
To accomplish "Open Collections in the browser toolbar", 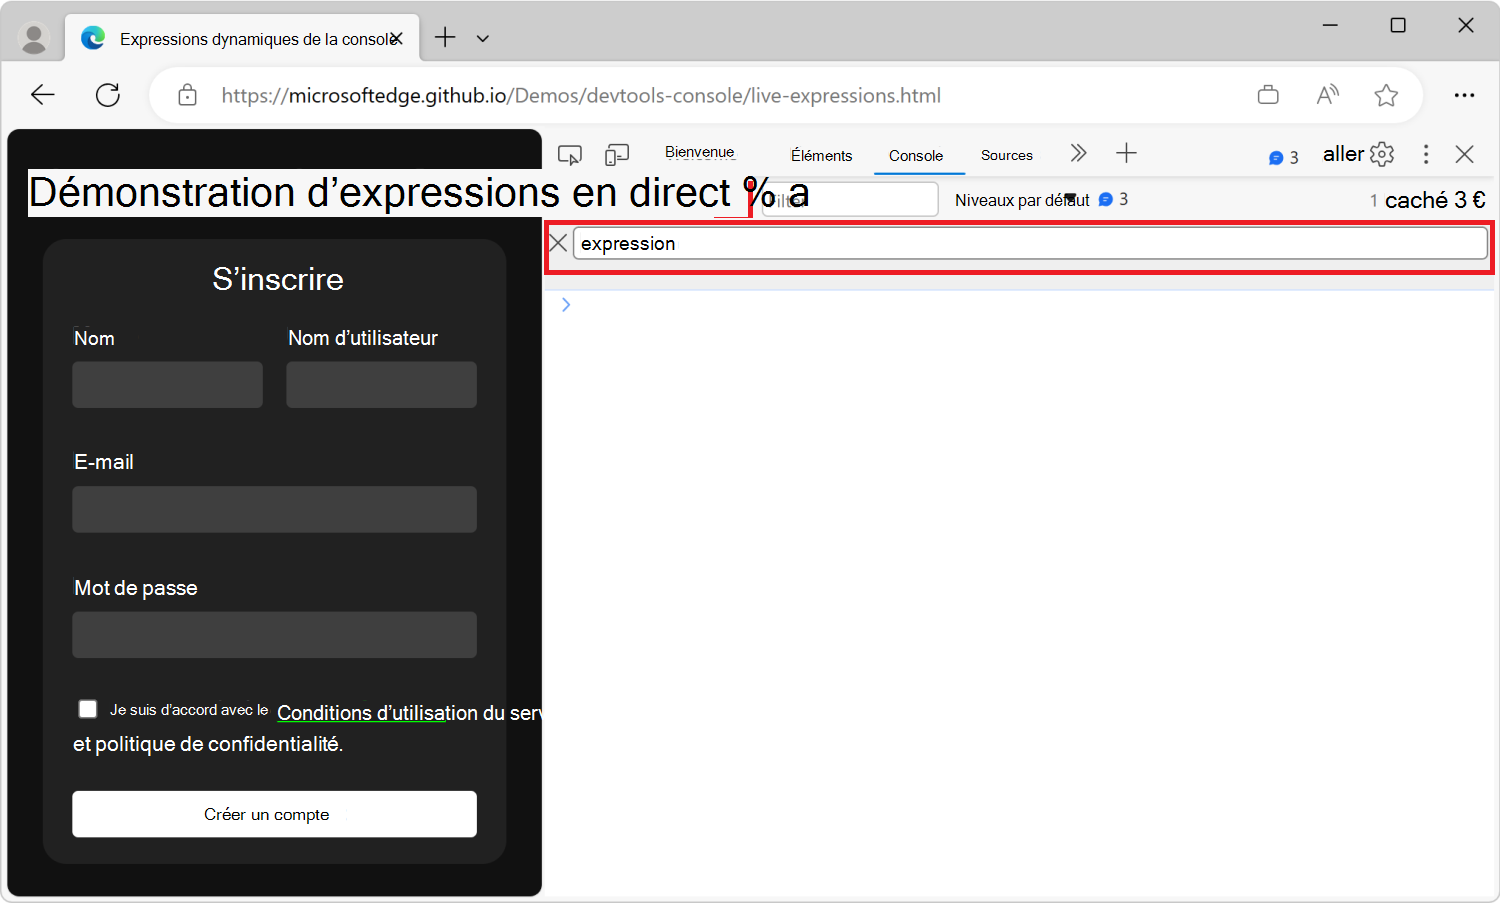I will (x=1267, y=94).
